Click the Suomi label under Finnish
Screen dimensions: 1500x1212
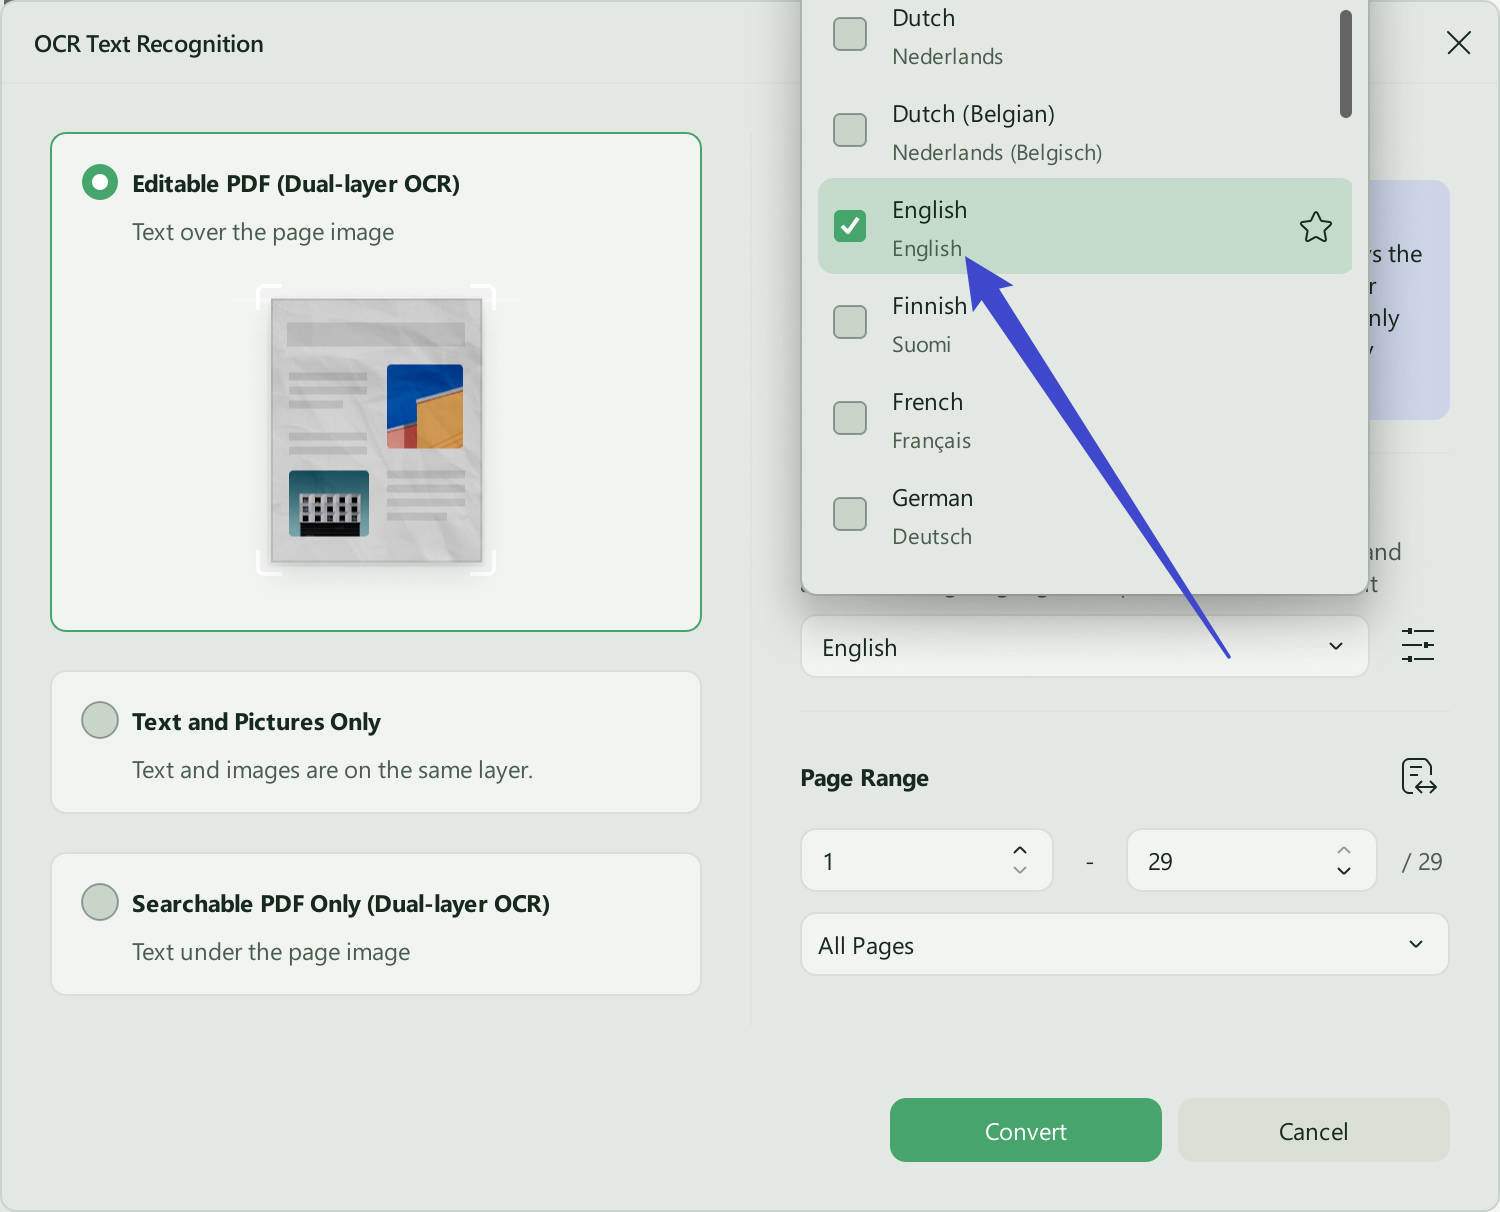[921, 345]
